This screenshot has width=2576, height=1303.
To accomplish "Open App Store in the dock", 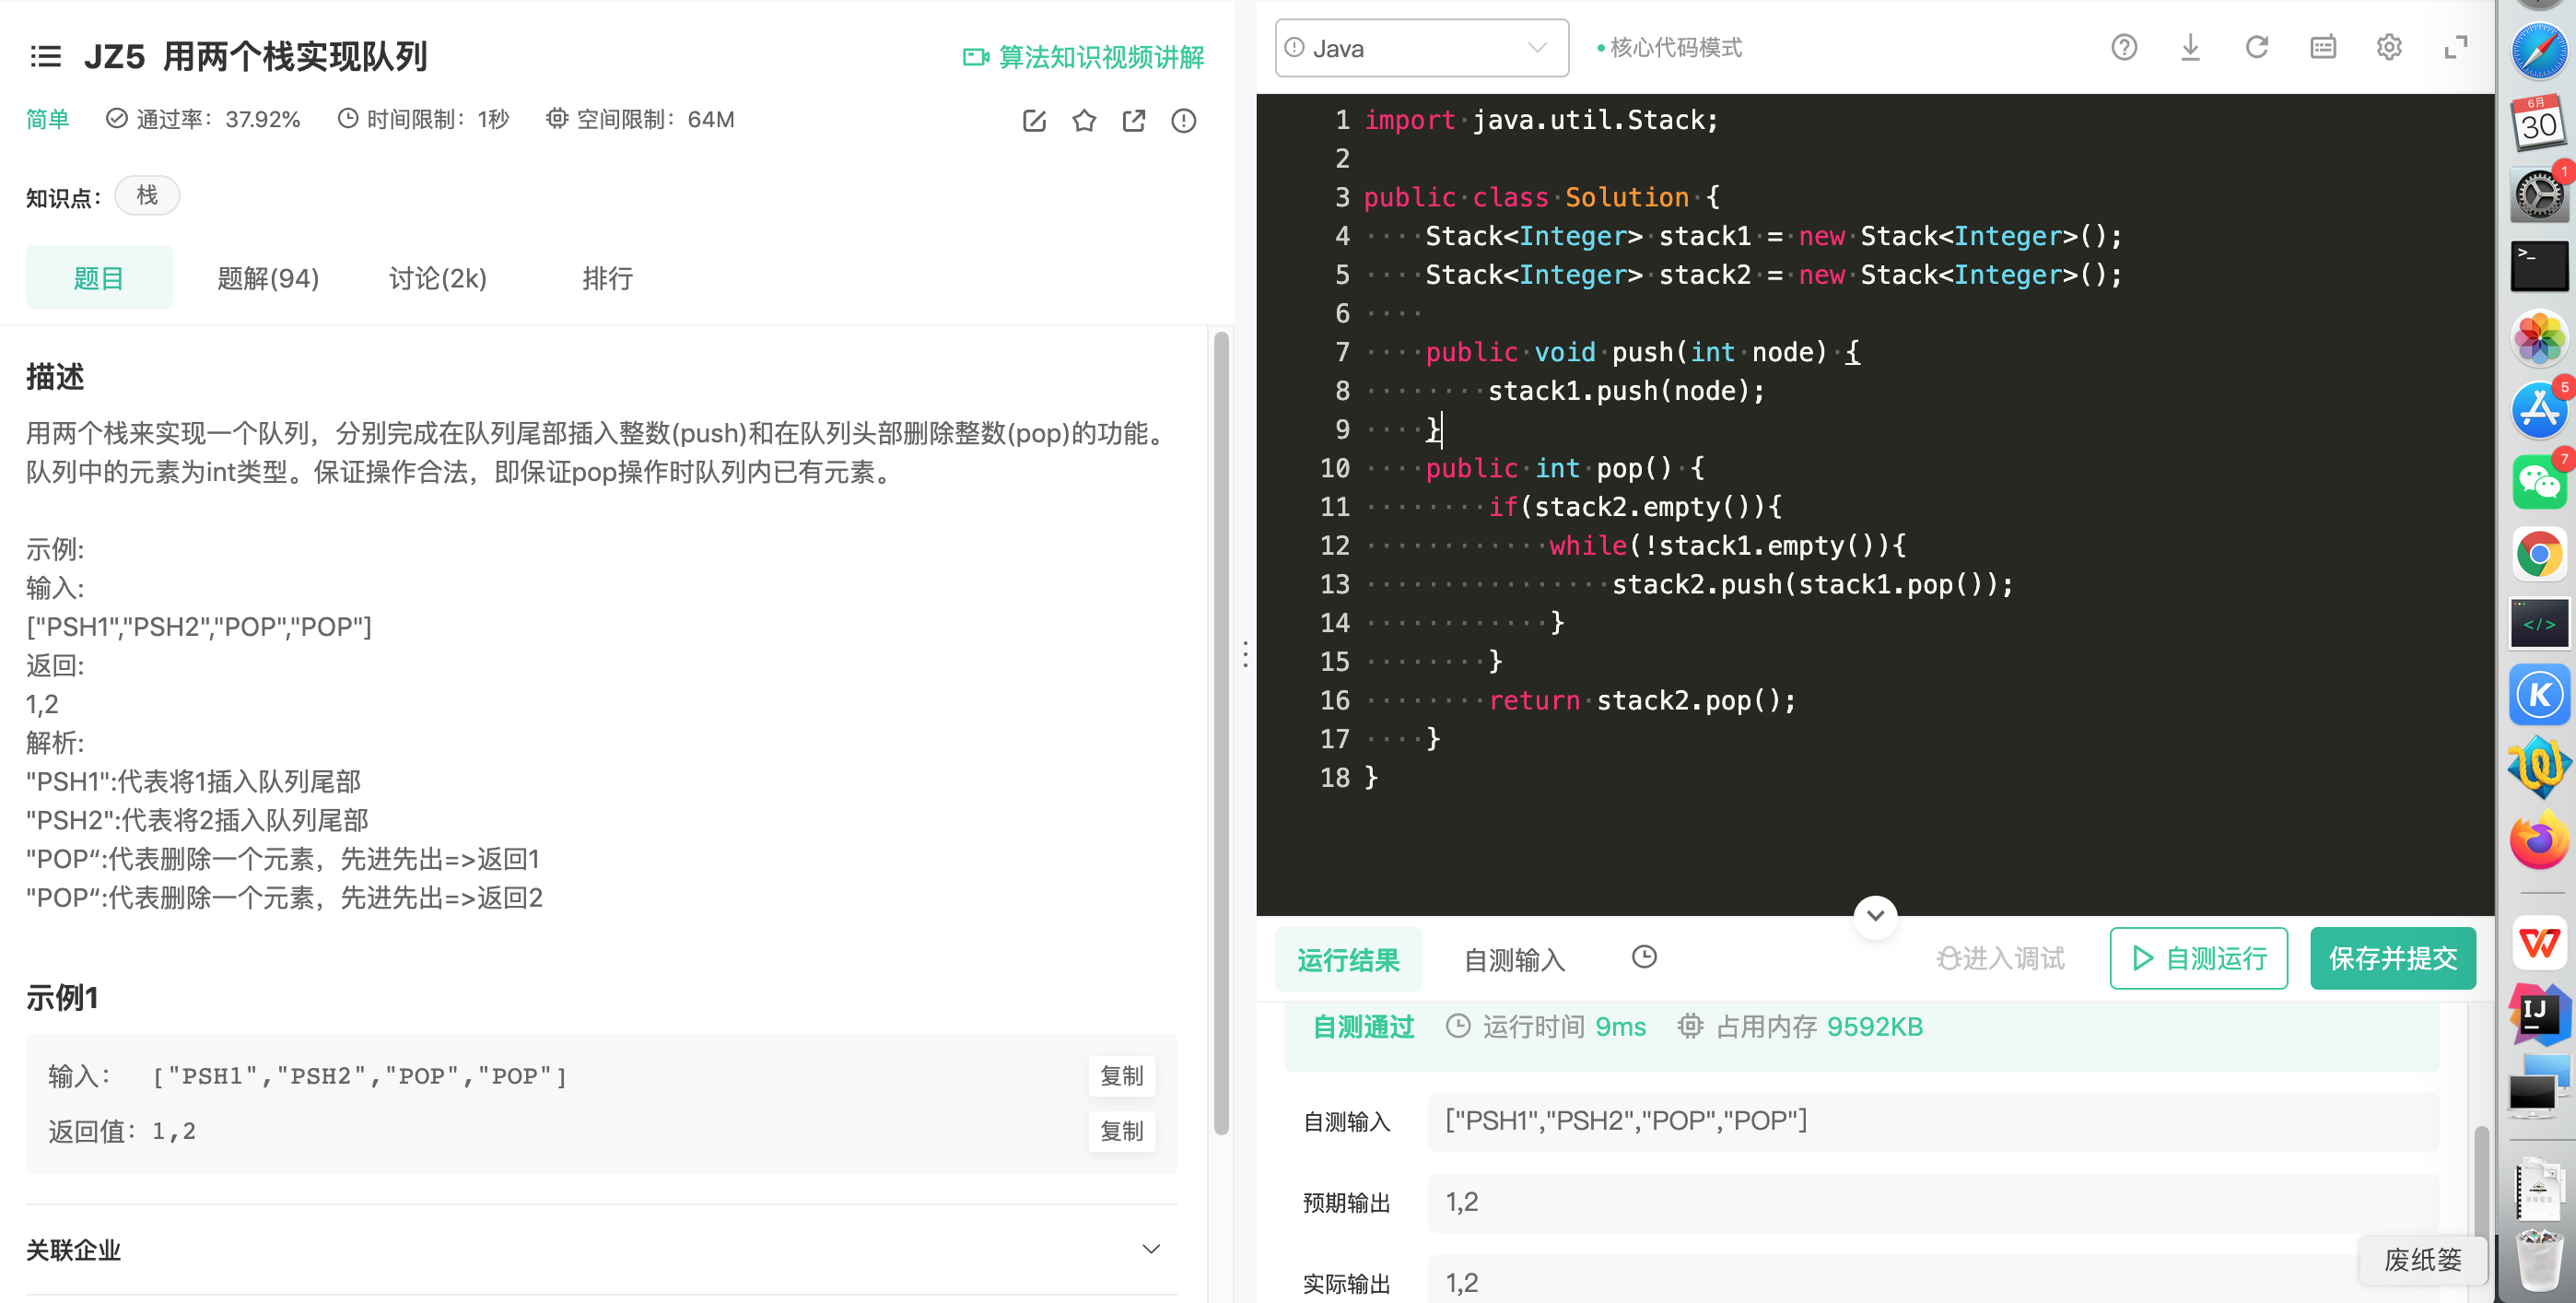I will pyautogui.click(x=2539, y=410).
